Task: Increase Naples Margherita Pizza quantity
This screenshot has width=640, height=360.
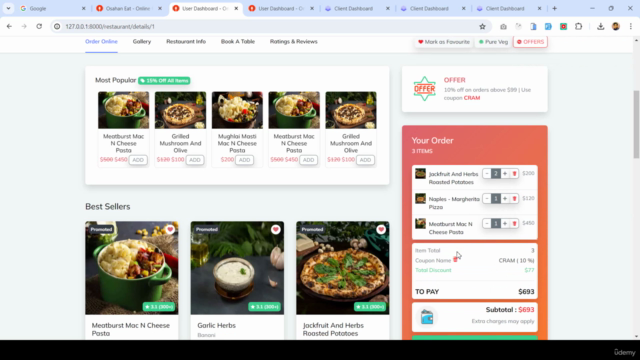Action: [505, 198]
